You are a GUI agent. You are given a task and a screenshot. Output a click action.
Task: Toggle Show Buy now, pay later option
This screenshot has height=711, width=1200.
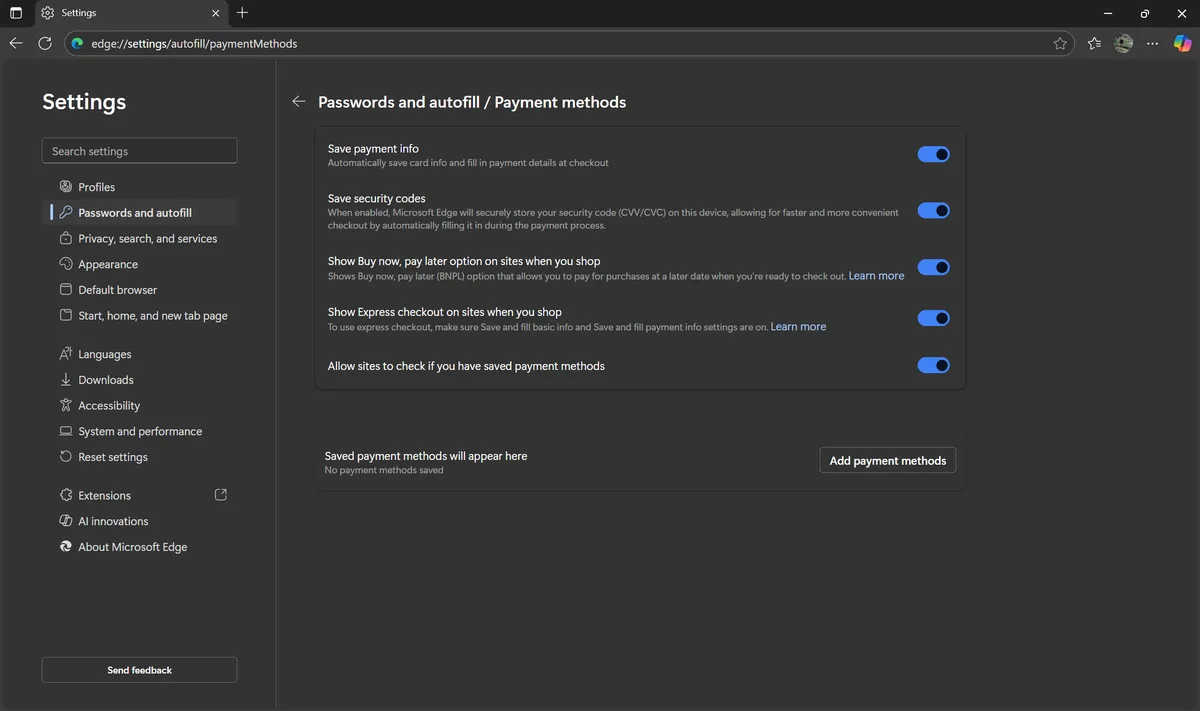[933, 267]
